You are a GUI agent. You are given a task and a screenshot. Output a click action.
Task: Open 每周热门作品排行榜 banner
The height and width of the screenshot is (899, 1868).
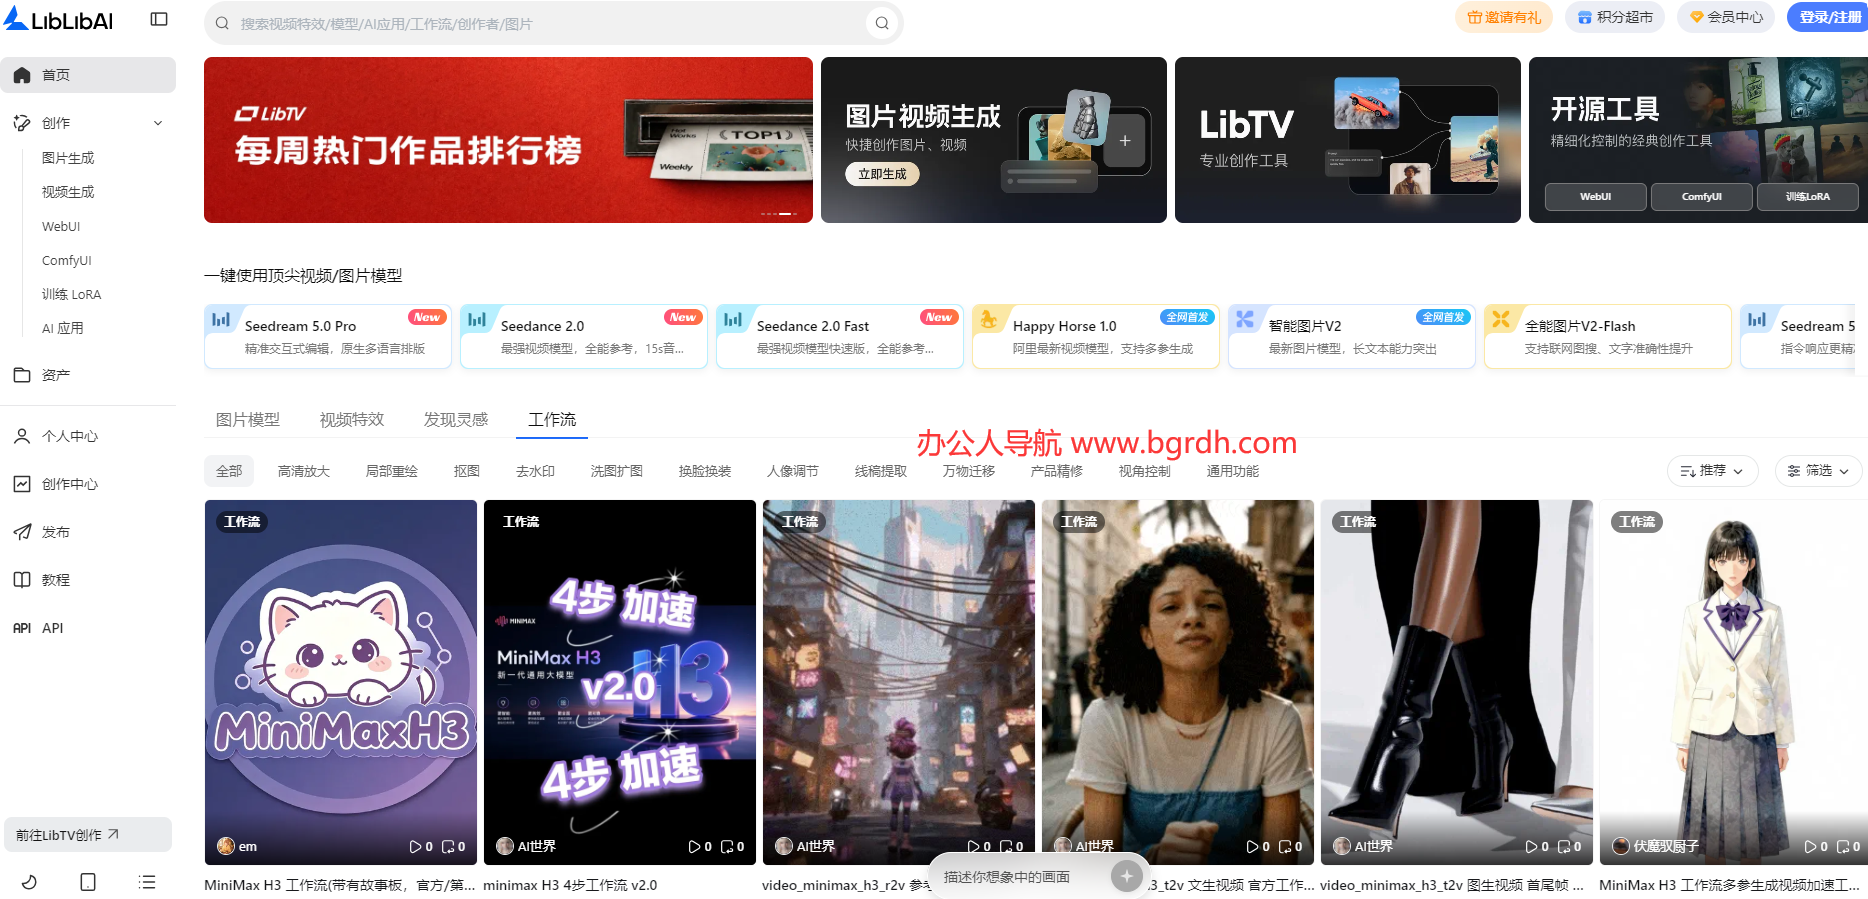point(508,140)
